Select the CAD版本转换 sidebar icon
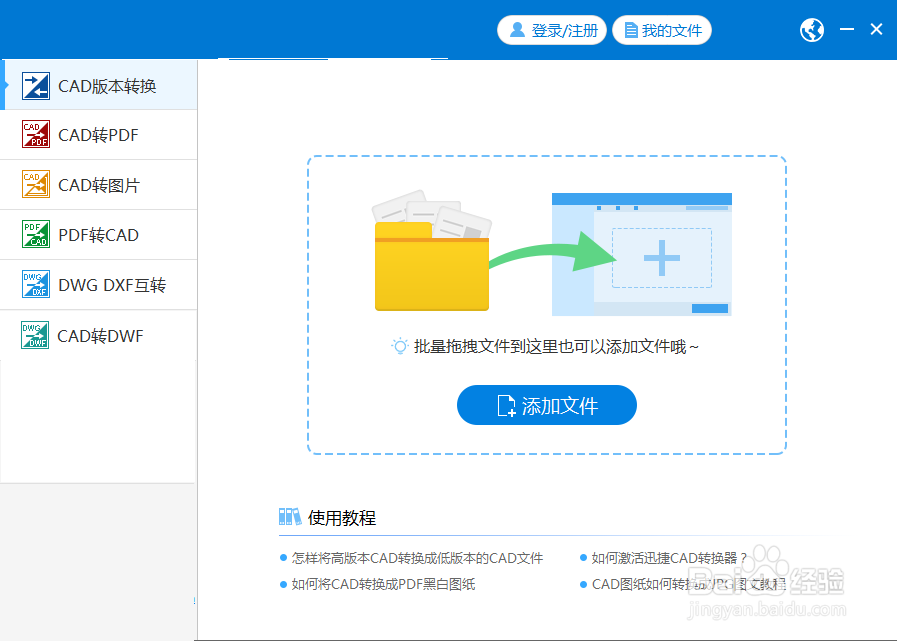897x641 pixels. click(x=34, y=85)
